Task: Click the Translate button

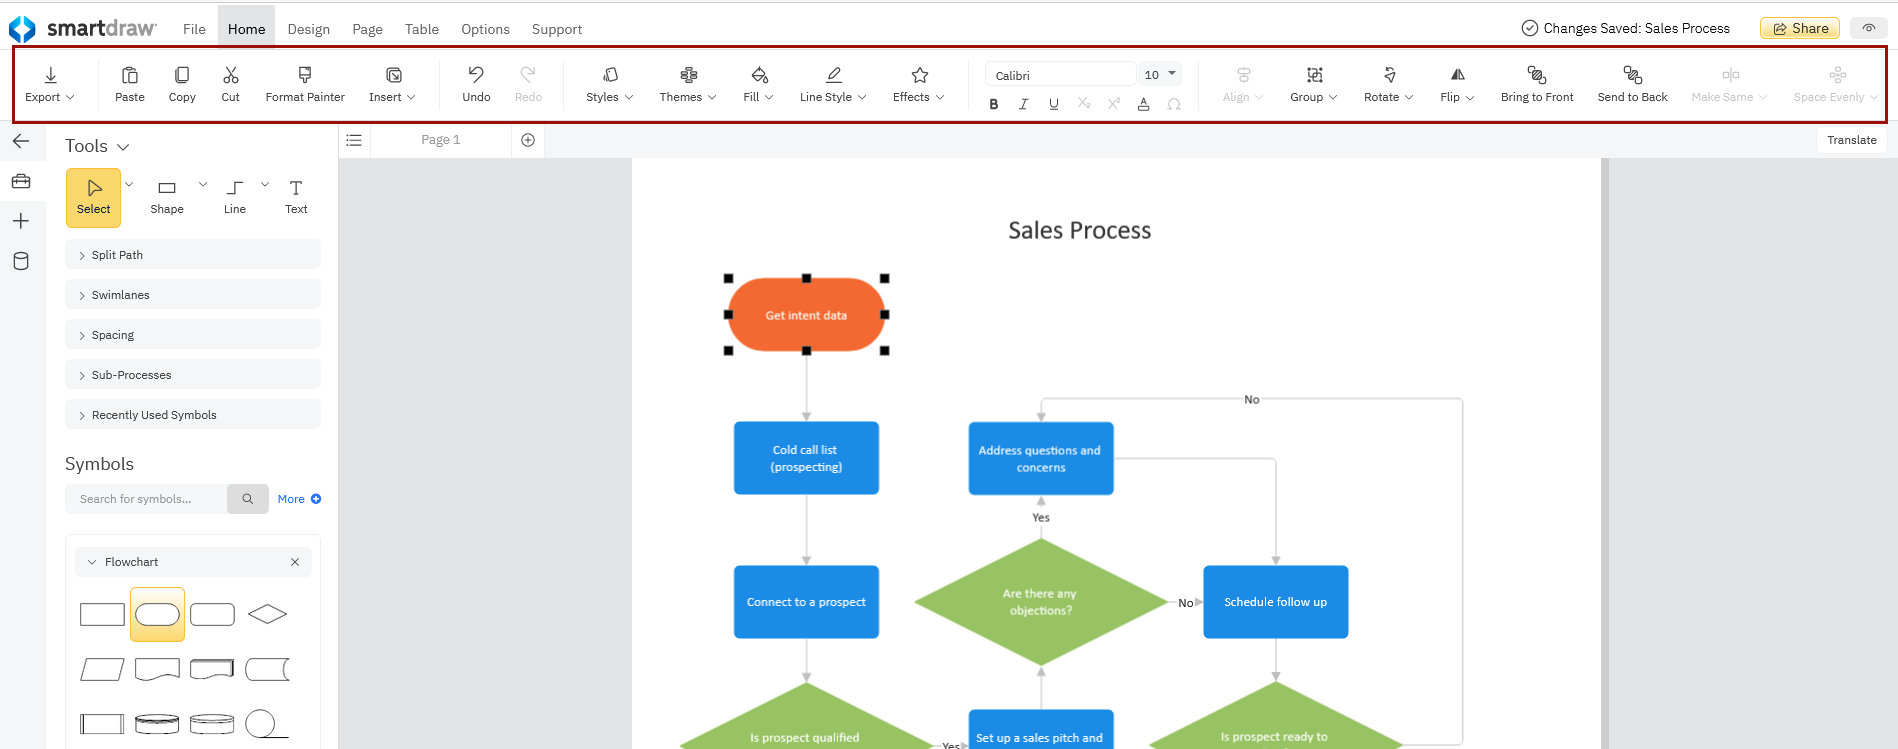Action: pyautogui.click(x=1851, y=140)
